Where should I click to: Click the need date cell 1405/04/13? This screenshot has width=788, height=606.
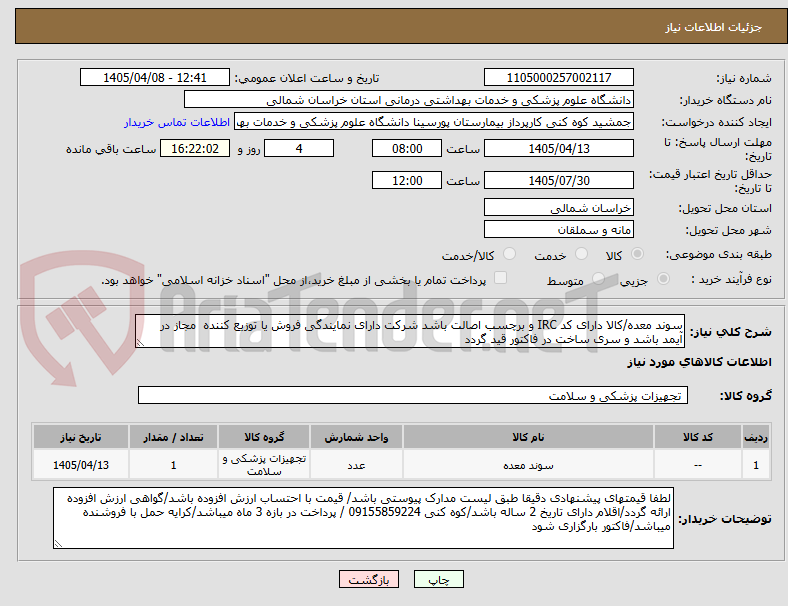point(81,465)
